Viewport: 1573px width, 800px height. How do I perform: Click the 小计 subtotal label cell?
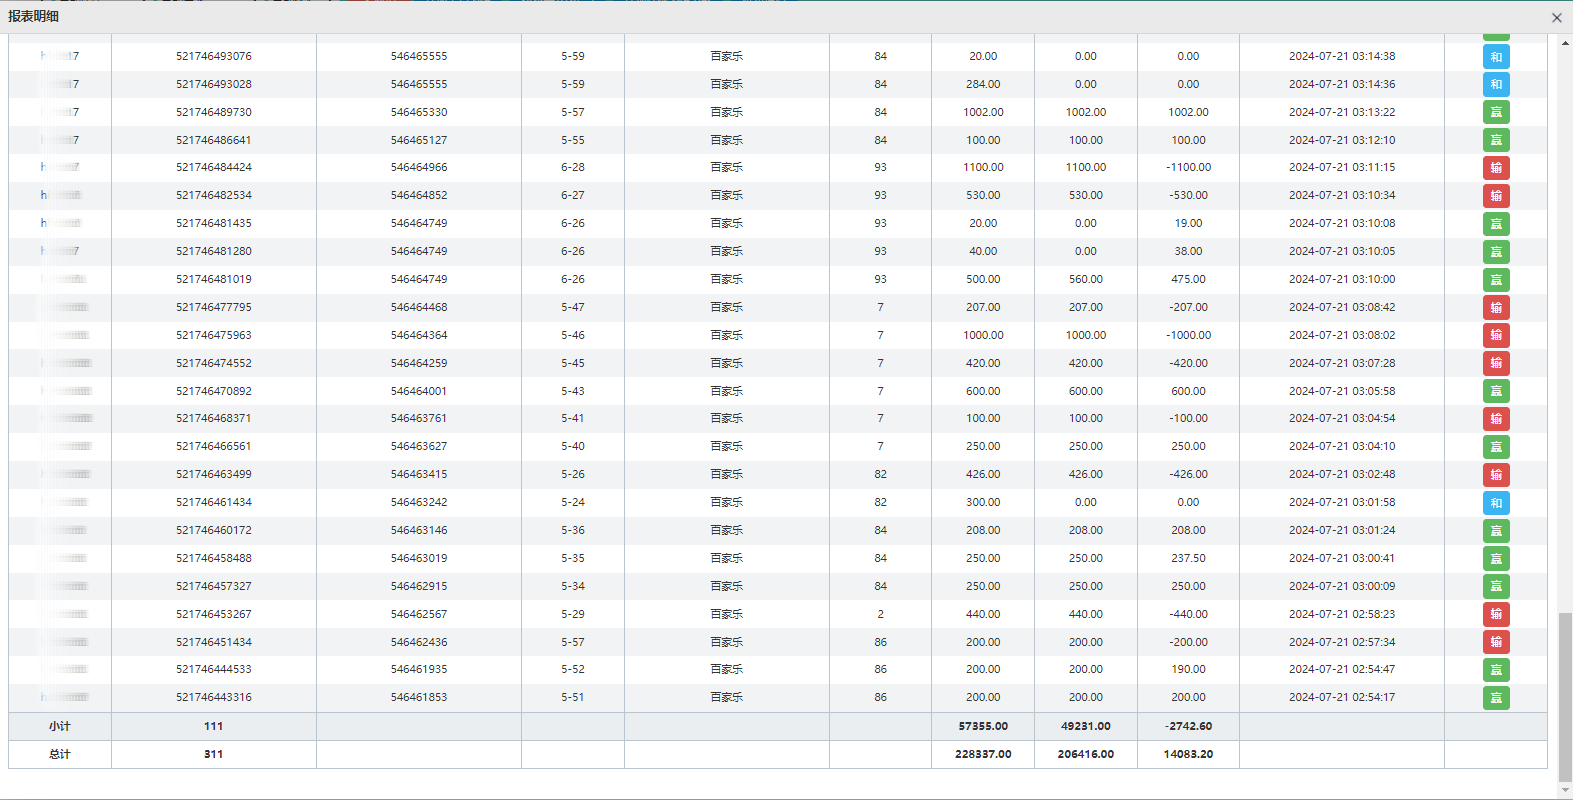(x=60, y=727)
